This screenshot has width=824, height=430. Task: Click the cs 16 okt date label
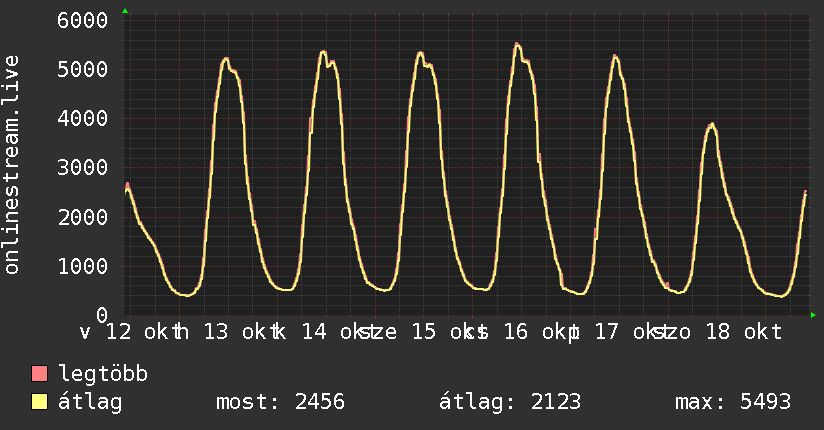point(520,332)
